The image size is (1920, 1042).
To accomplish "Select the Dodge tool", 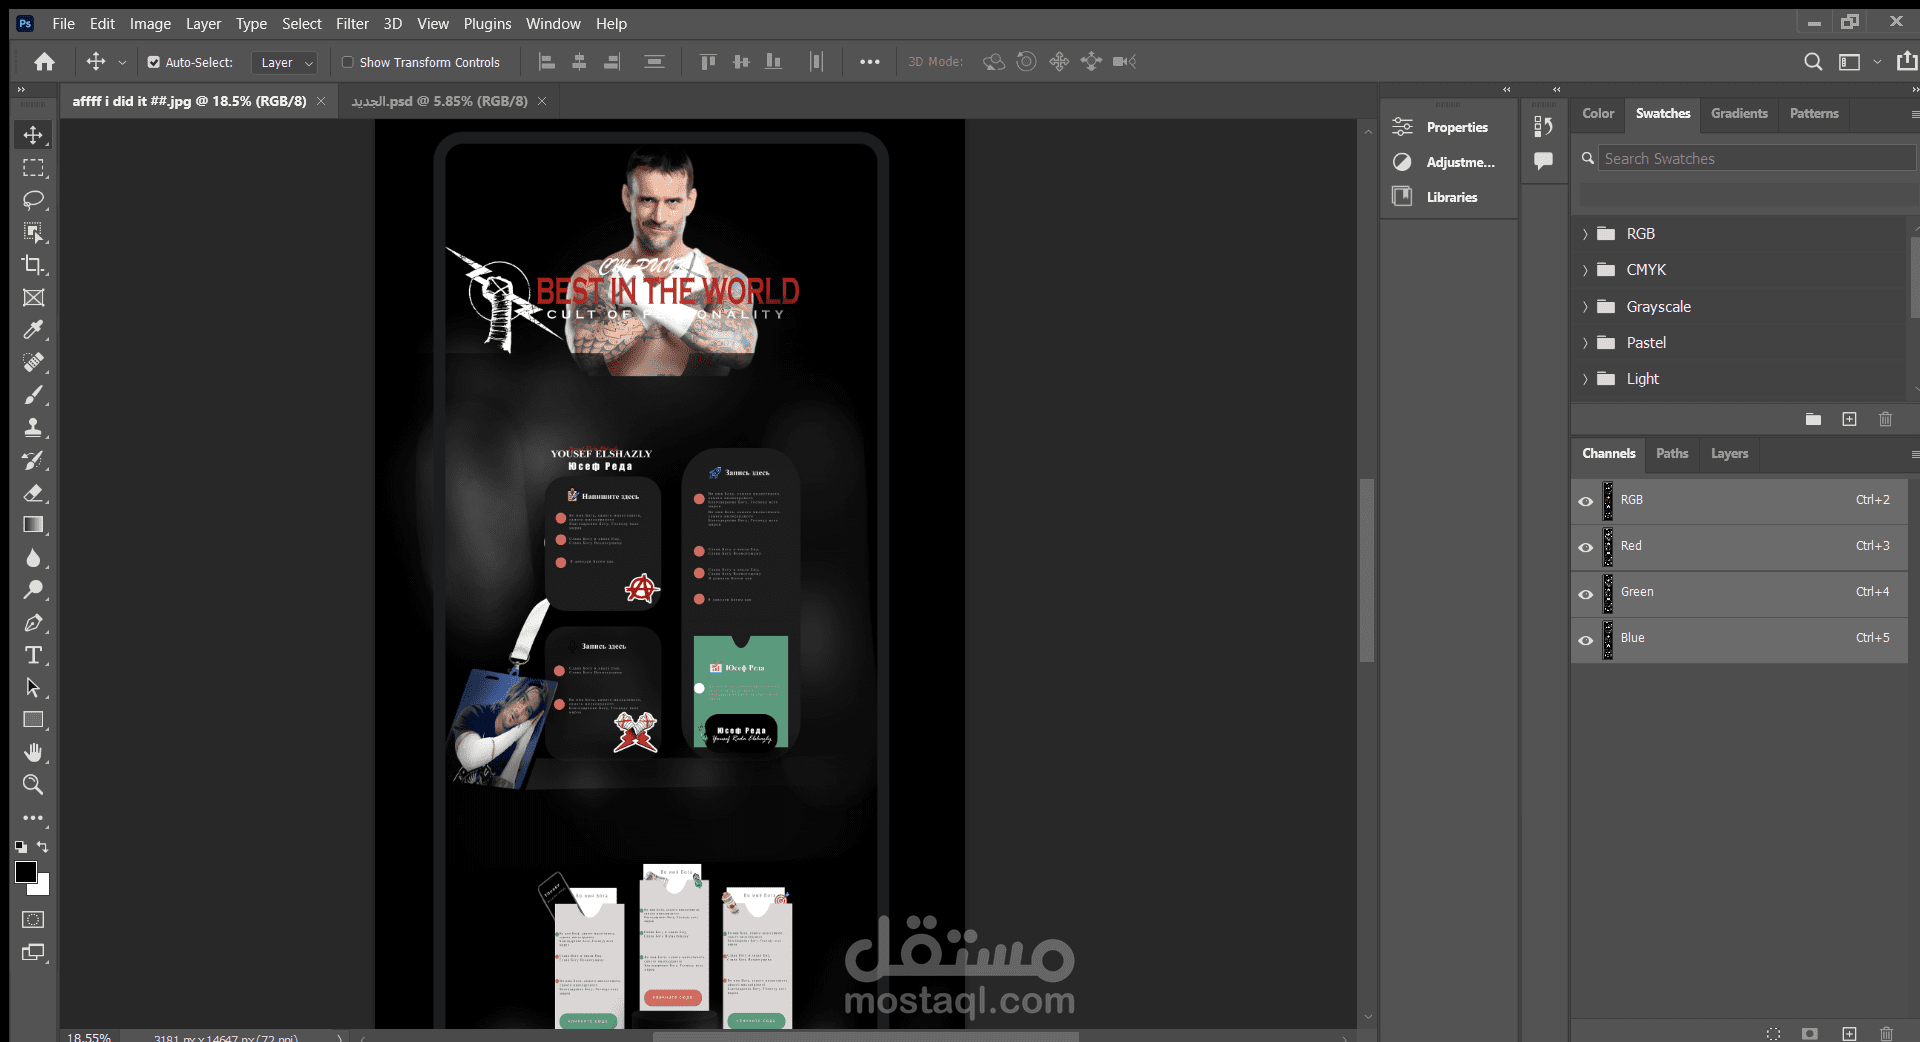I will pos(33,590).
